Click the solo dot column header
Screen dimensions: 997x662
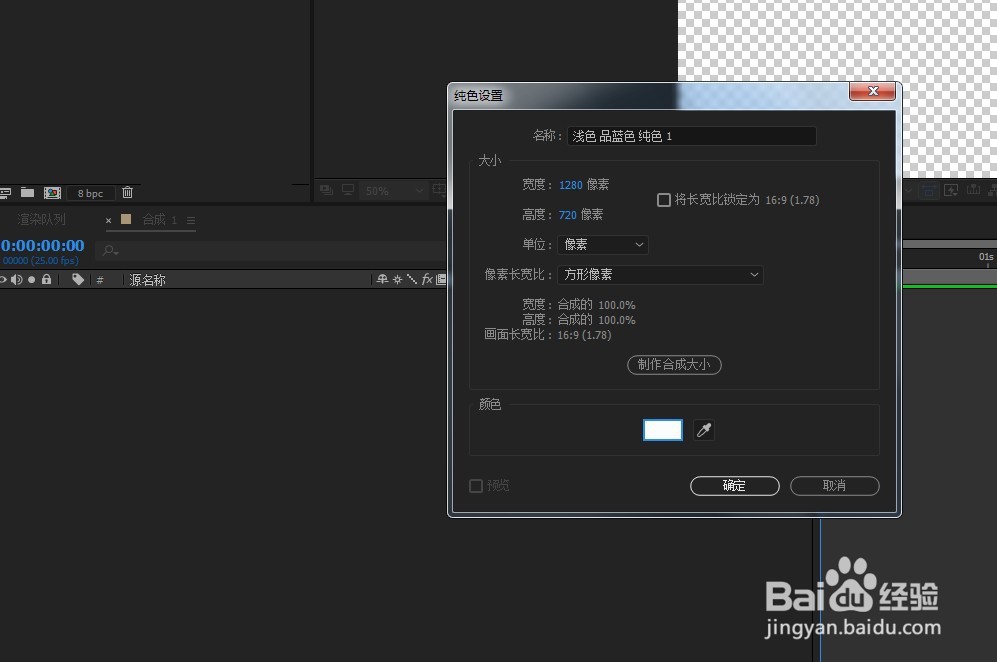tap(31, 280)
